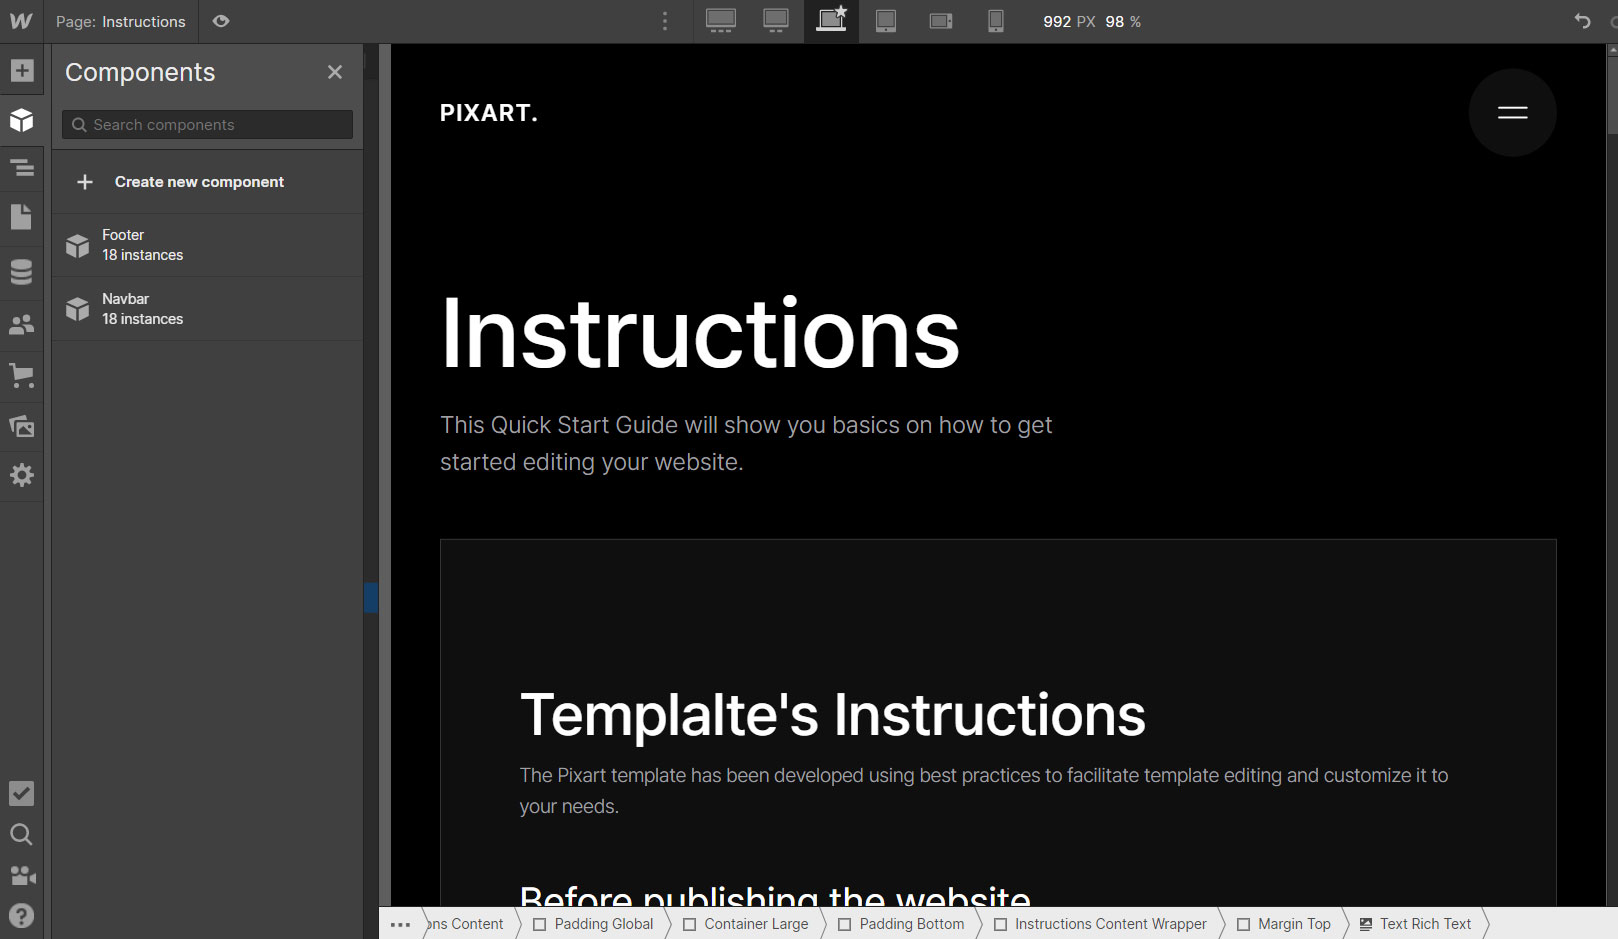
Task: Open the Ecommerce panel
Action: coord(22,376)
